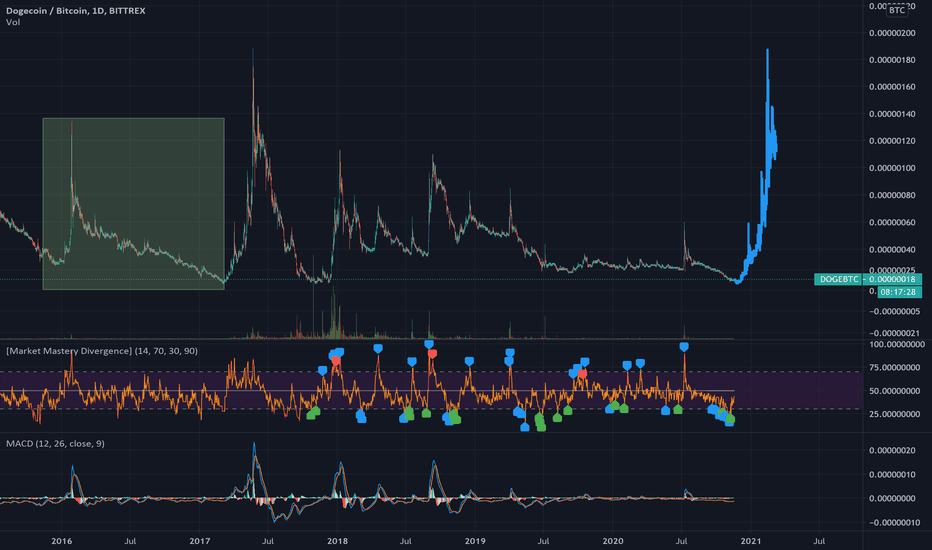This screenshot has height=550, width=932.
Task: Click the 75.00000000 divergence scale label
Action: coord(897,367)
